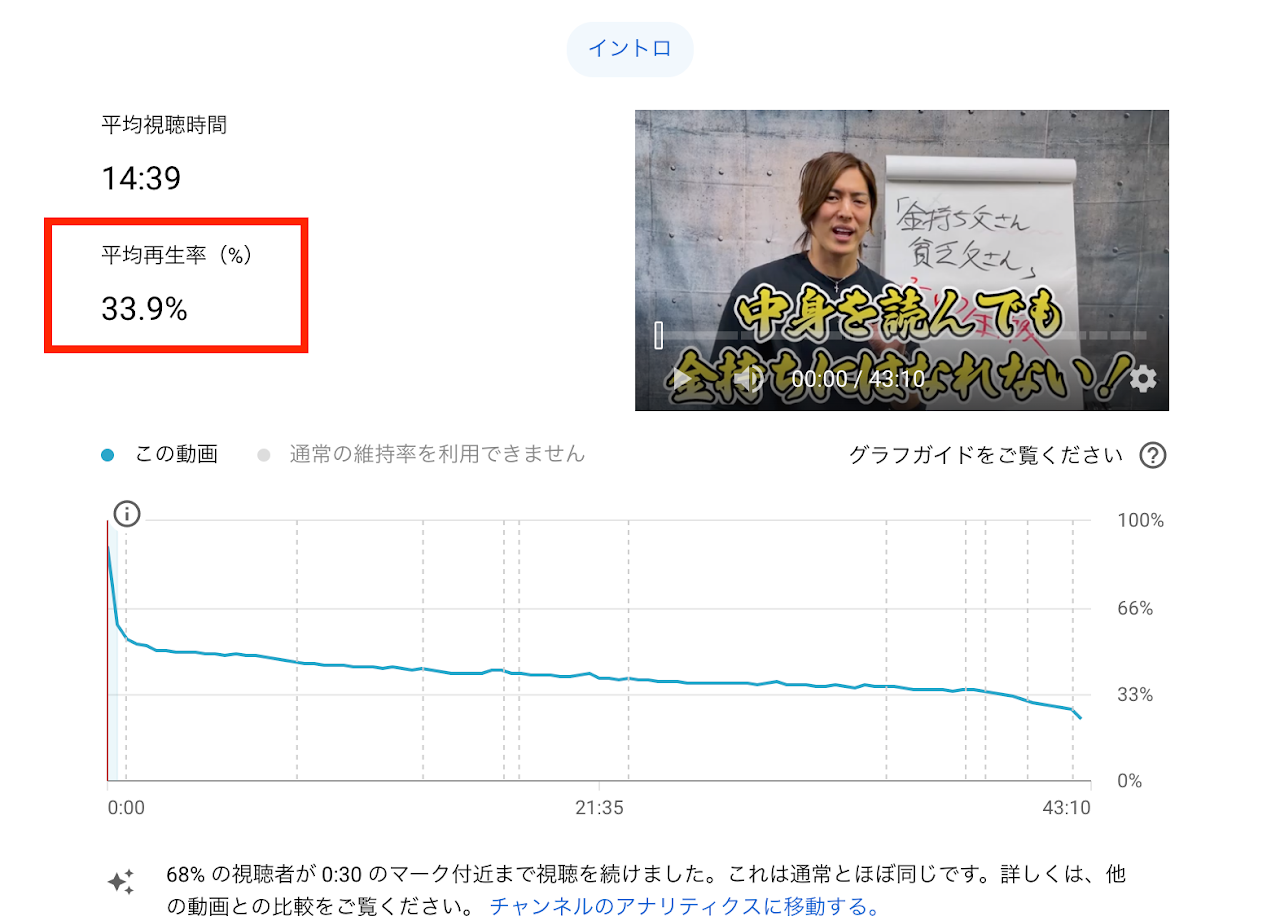This screenshot has width=1280, height=920.
Task: Open video player settings gear
Action: pos(1143,379)
